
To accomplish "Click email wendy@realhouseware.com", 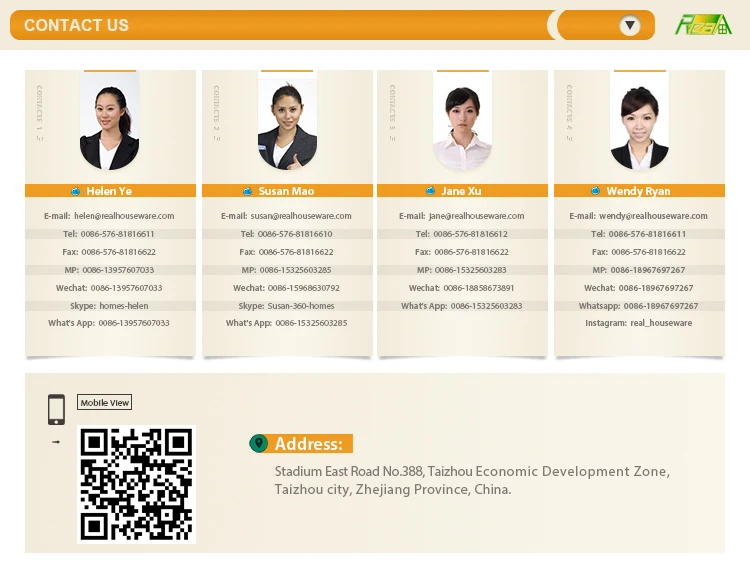I will 653,216.
